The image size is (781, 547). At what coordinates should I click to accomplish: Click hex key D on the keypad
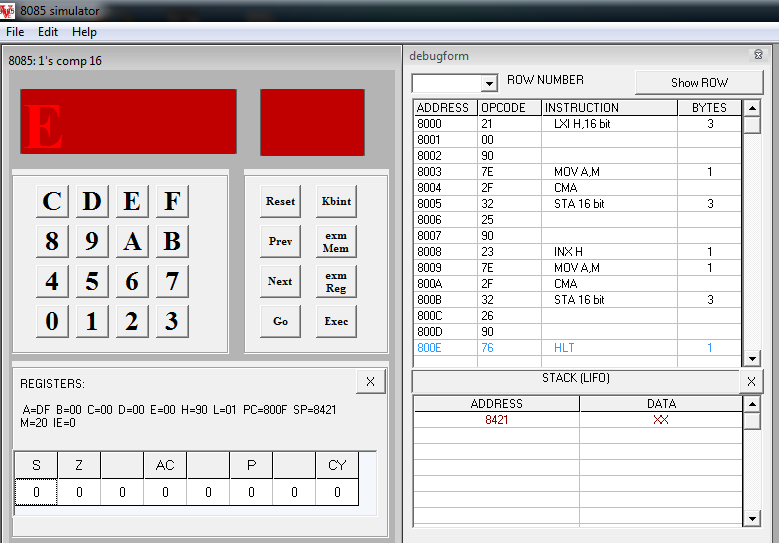[92, 201]
